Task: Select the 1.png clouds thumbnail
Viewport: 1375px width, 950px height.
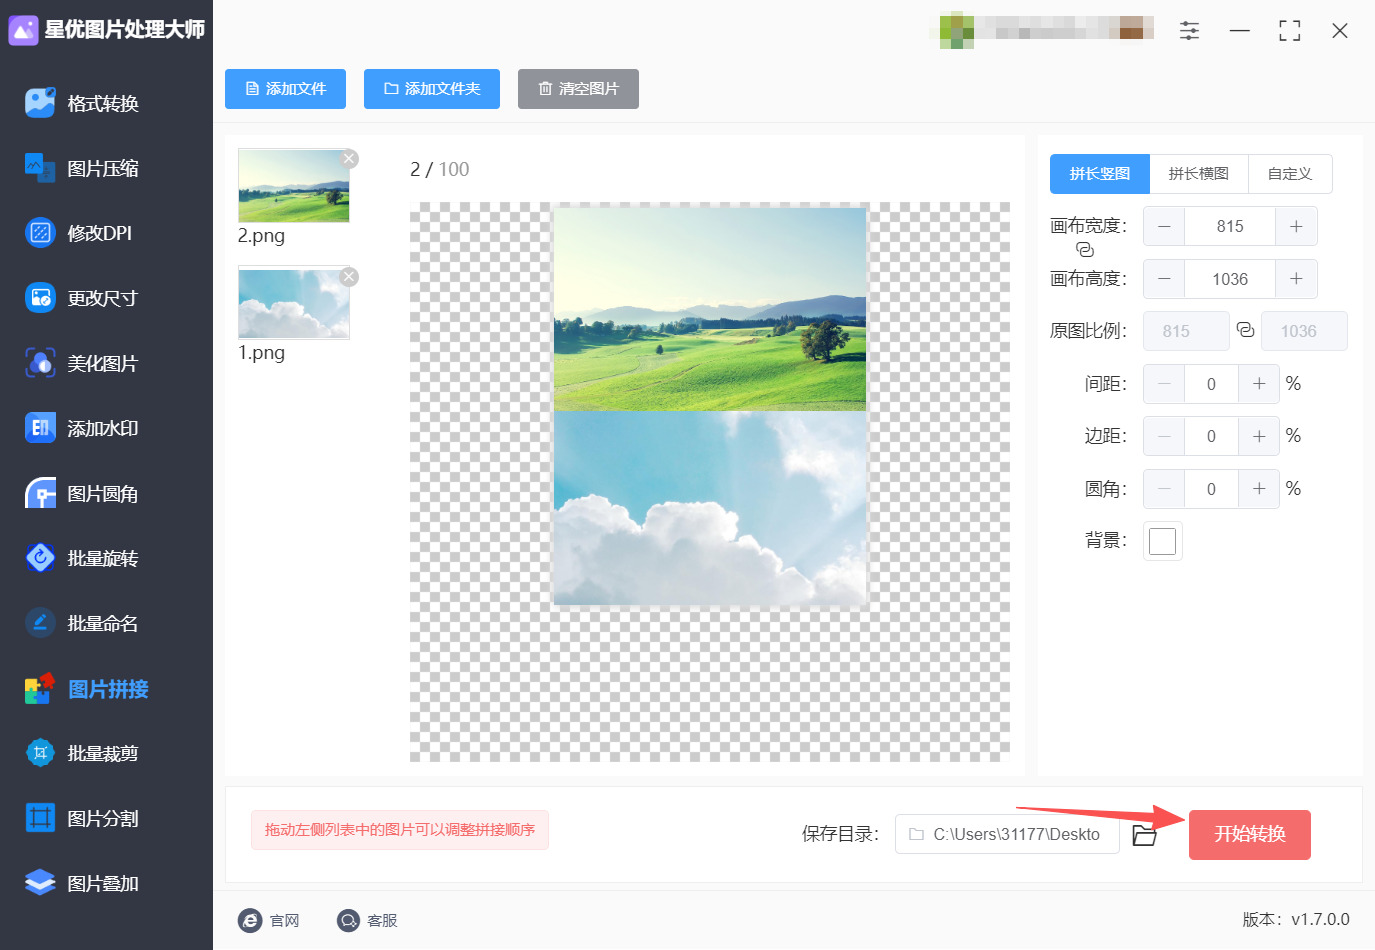Action: (294, 303)
